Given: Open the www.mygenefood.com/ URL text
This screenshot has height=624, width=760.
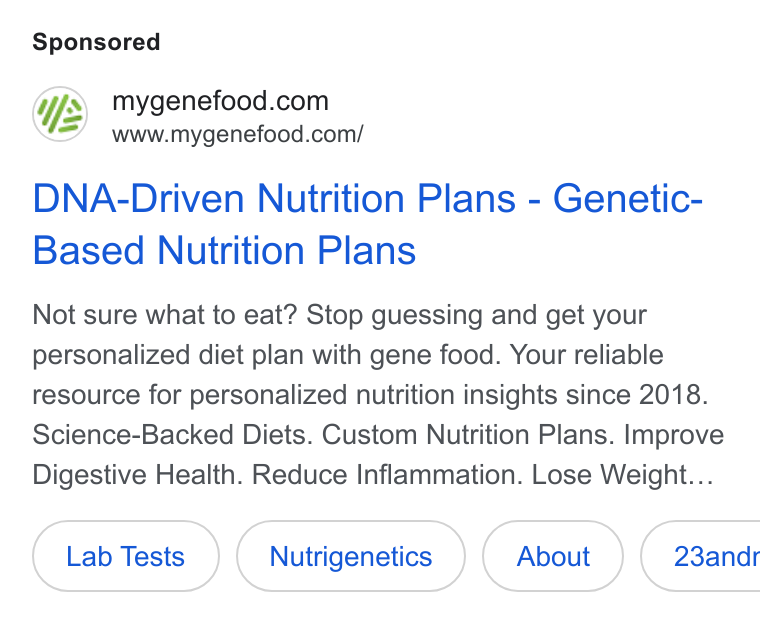Looking at the screenshot, I should click(238, 135).
